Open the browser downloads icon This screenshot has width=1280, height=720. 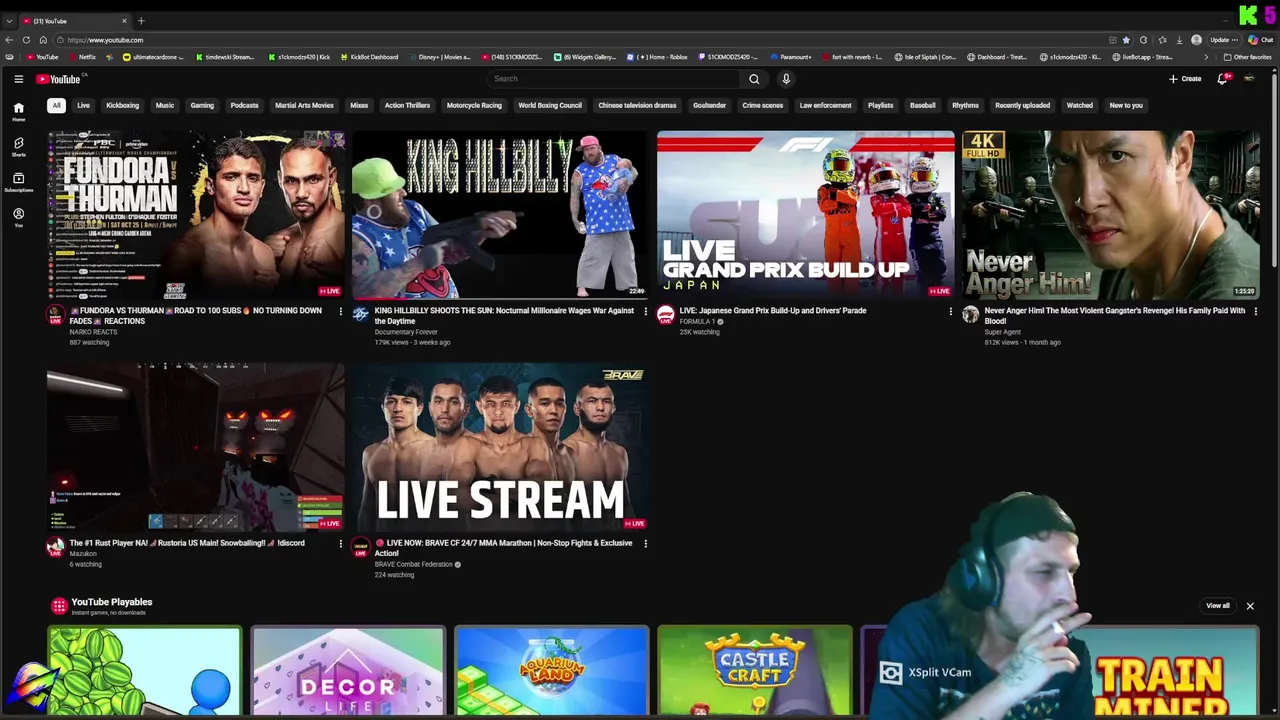(1179, 40)
